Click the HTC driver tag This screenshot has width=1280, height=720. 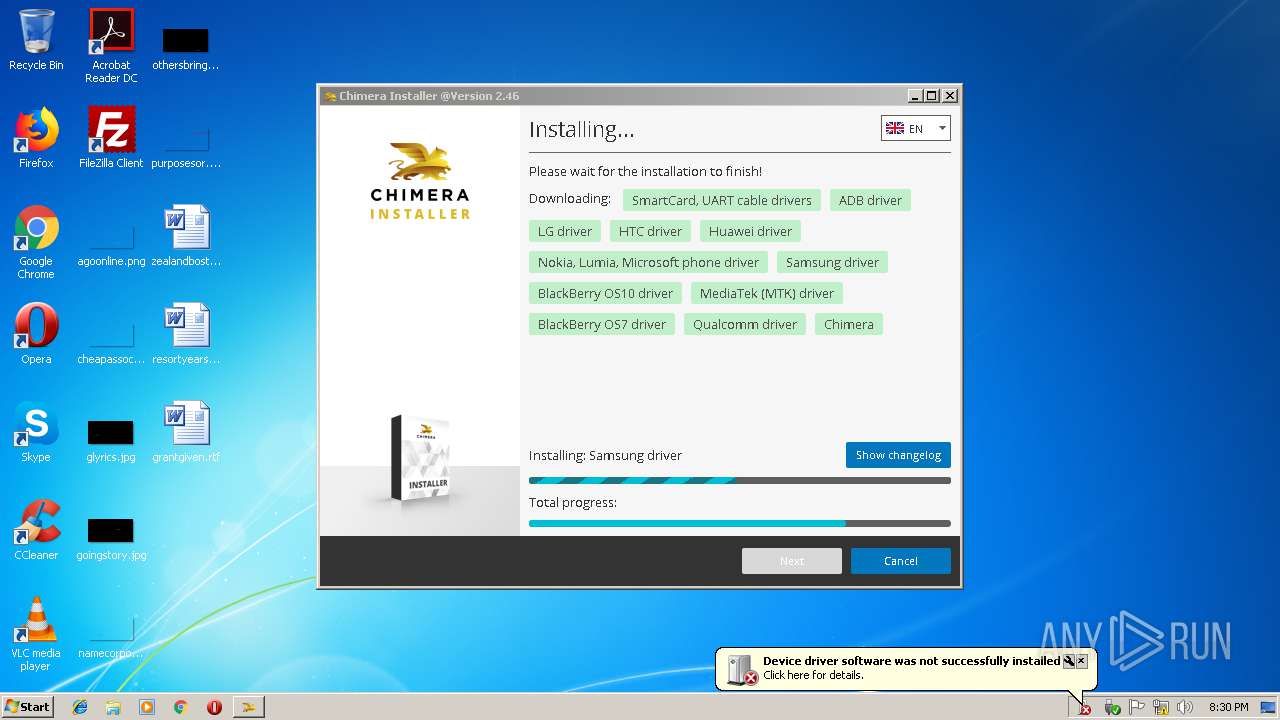[650, 231]
